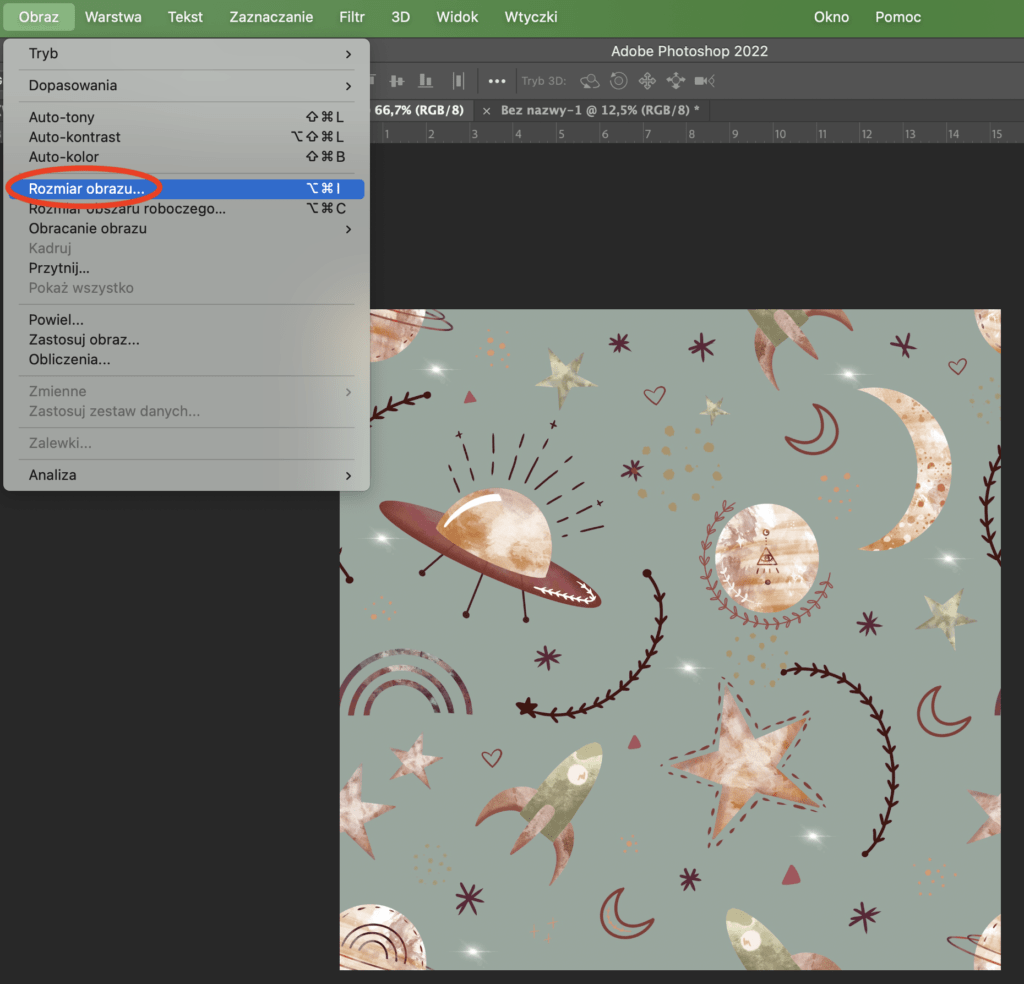Select the 3D video camera zoom icon
The image size is (1024, 984).
click(704, 81)
